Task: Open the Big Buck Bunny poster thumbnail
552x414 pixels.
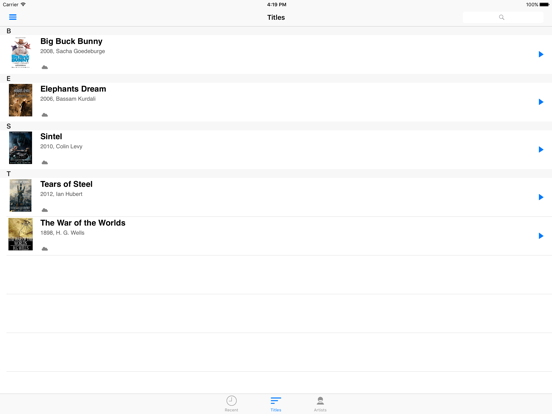Action: point(20,53)
